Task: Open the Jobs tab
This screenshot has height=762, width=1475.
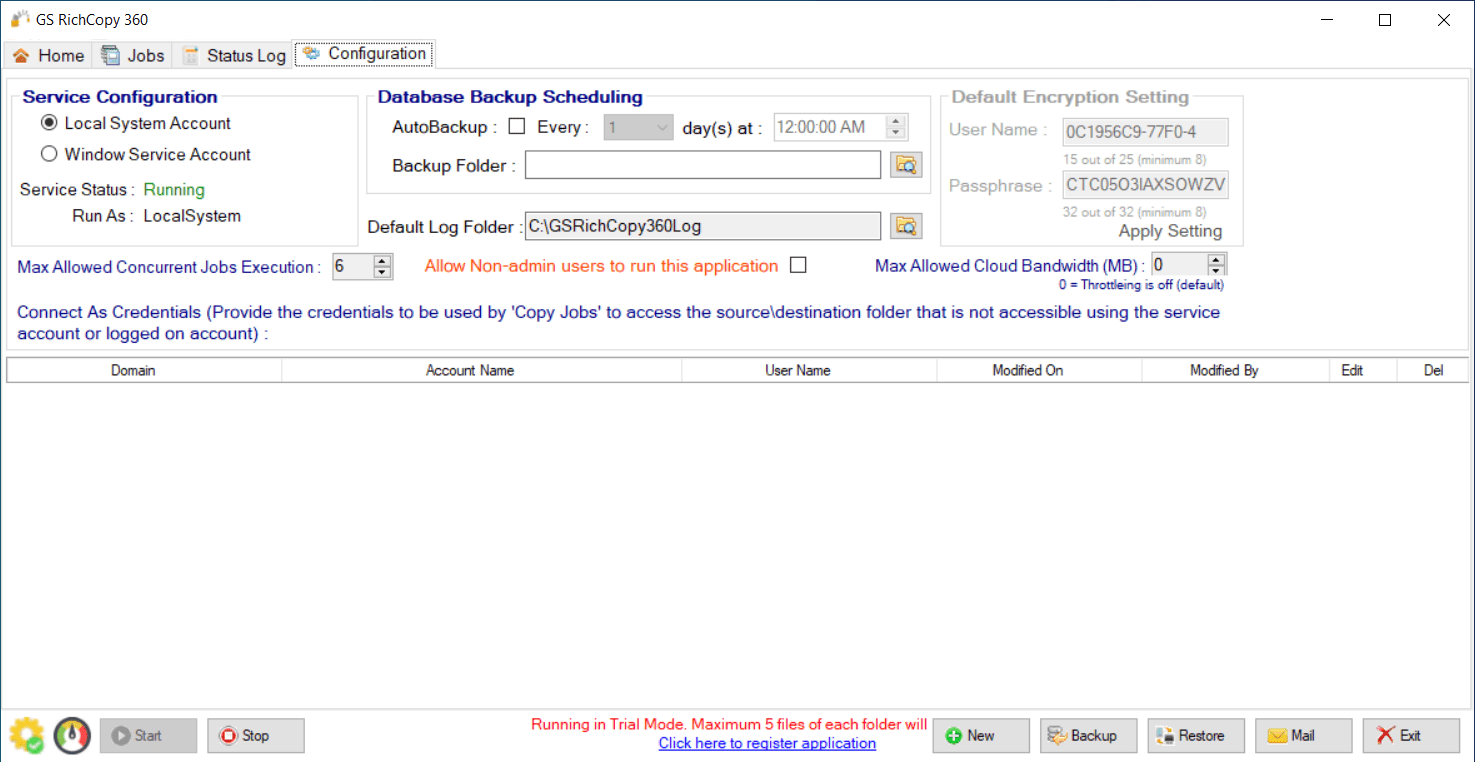Action: click(x=133, y=56)
